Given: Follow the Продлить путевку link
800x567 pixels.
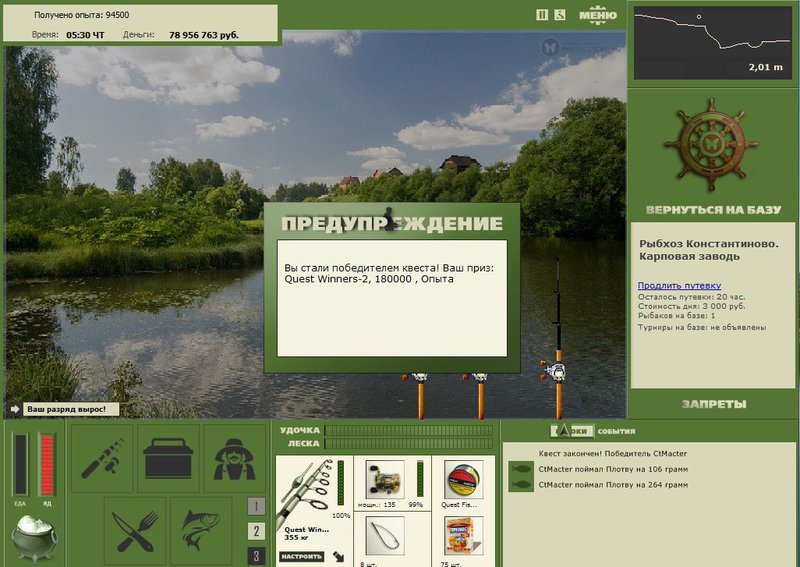Looking at the screenshot, I should [679, 285].
